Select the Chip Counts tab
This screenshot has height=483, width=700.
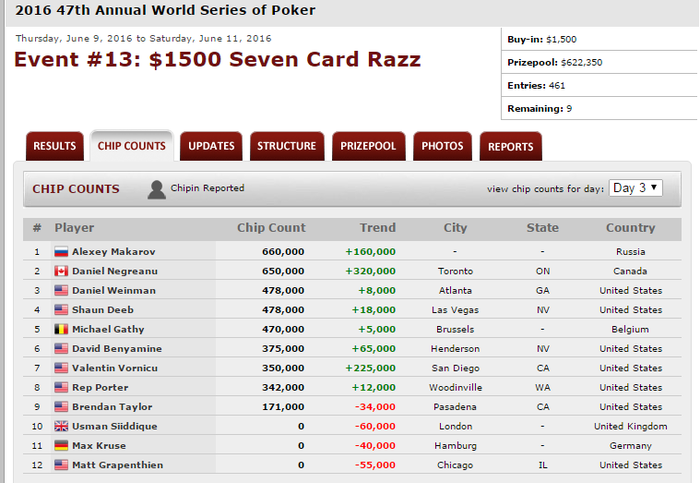[x=132, y=146]
